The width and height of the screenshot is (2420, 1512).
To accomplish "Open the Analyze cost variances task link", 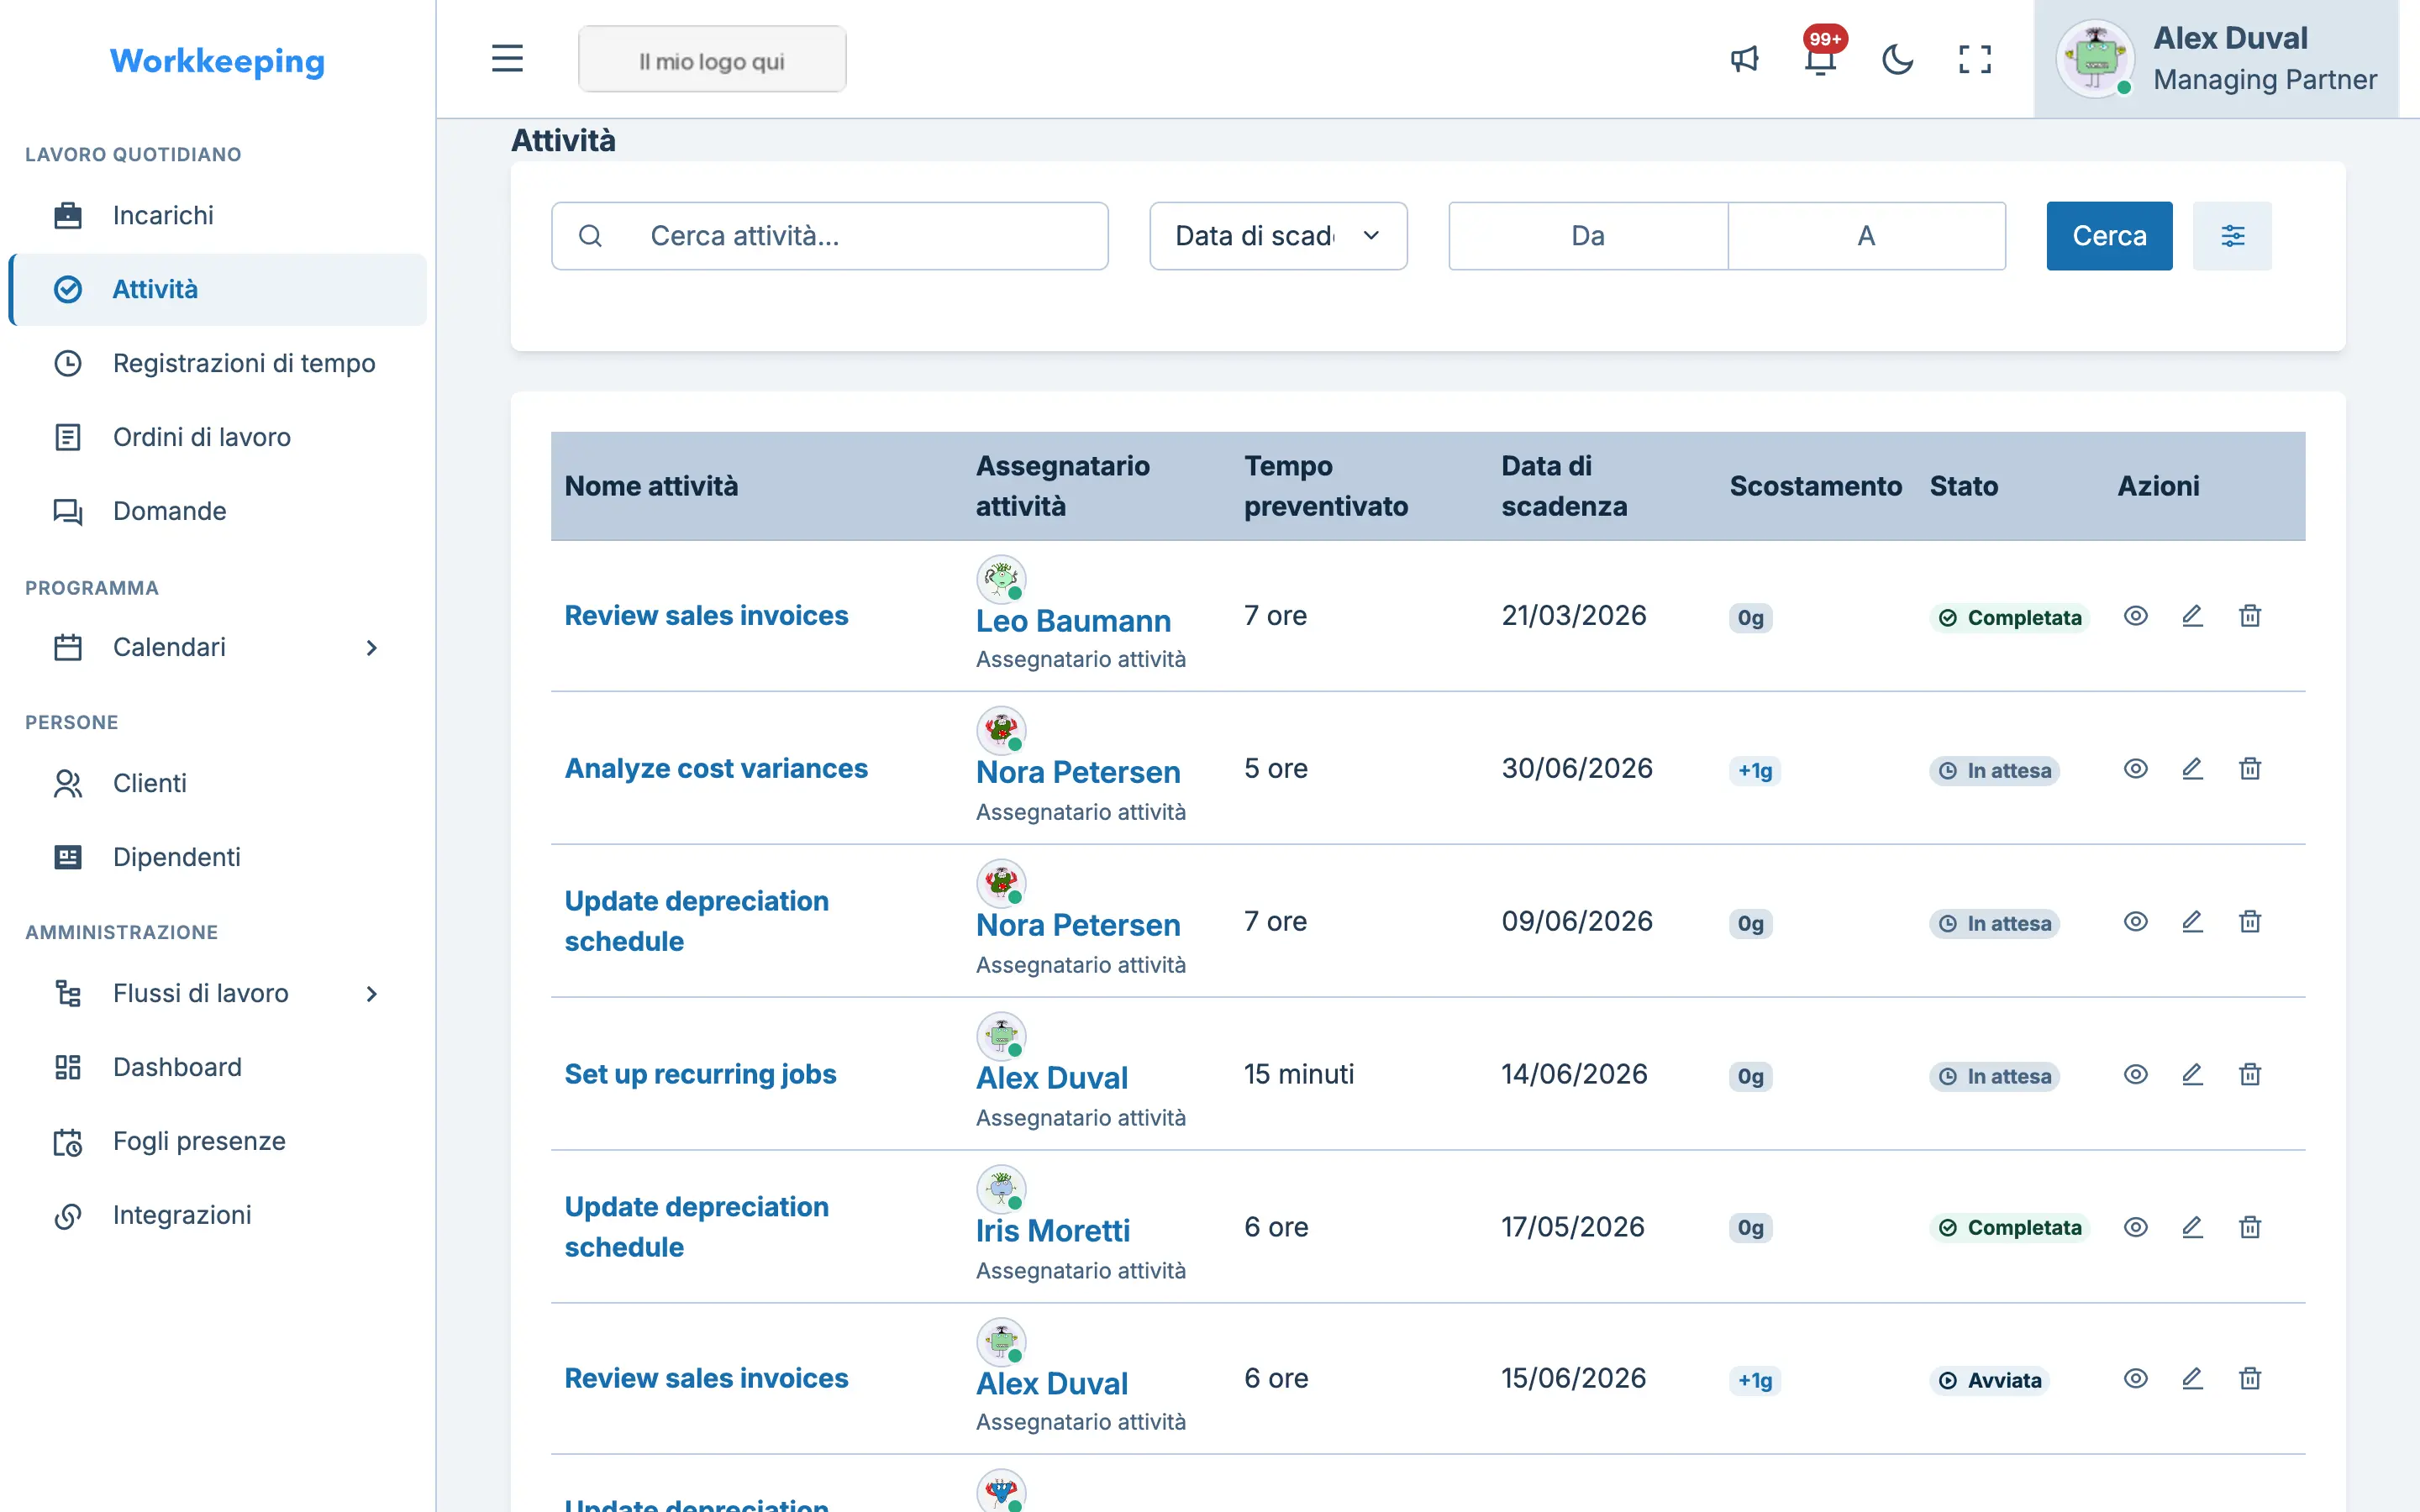I will [x=716, y=768].
